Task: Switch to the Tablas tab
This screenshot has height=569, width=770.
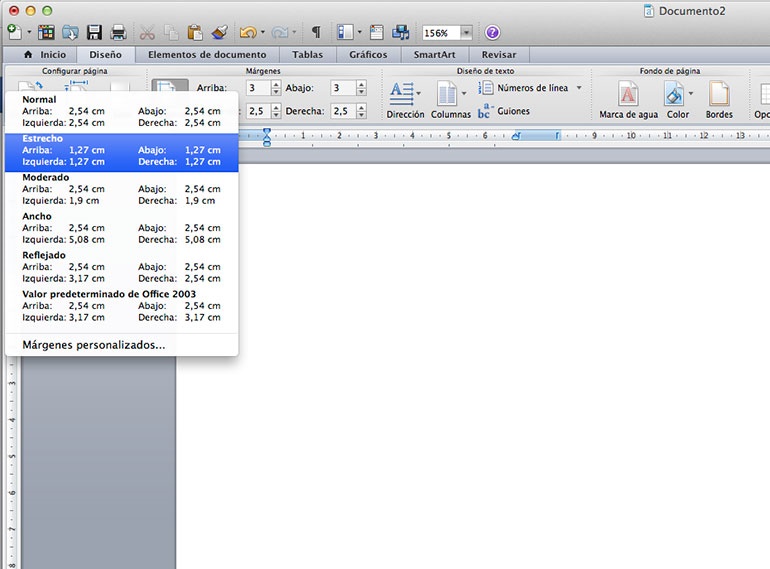Action: tap(307, 54)
